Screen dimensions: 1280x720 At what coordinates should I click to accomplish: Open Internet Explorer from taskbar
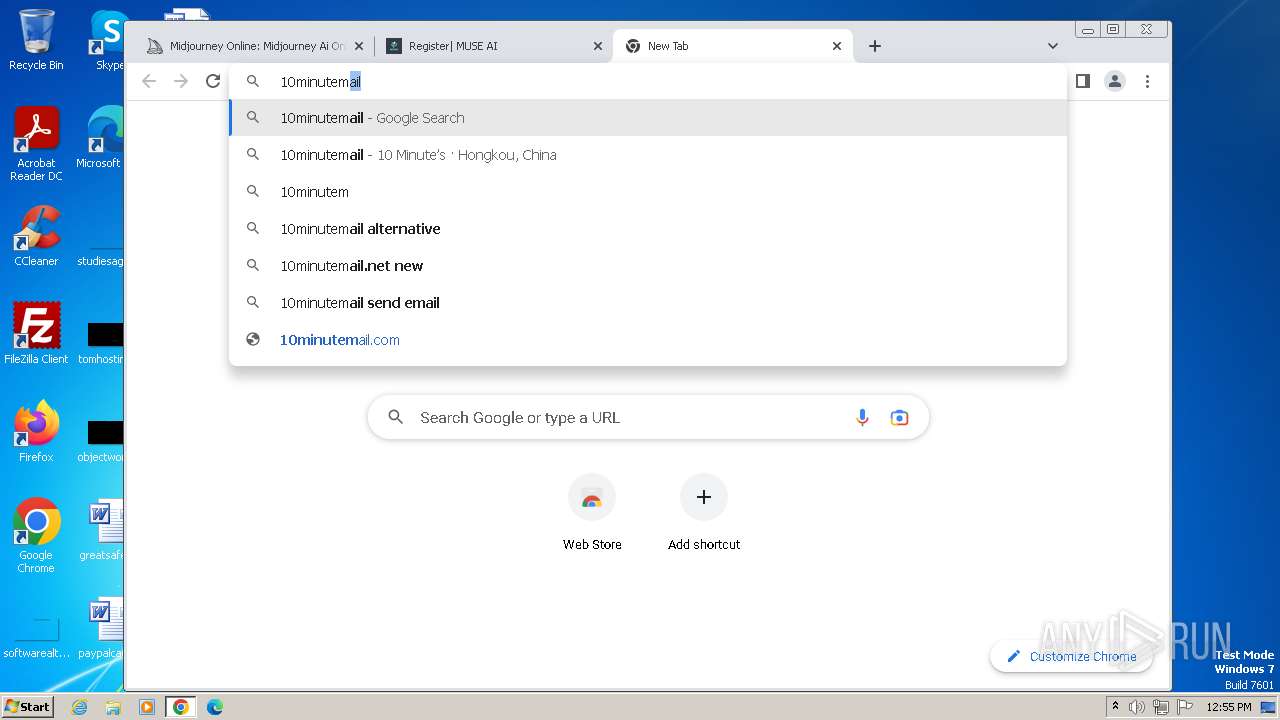point(79,707)
